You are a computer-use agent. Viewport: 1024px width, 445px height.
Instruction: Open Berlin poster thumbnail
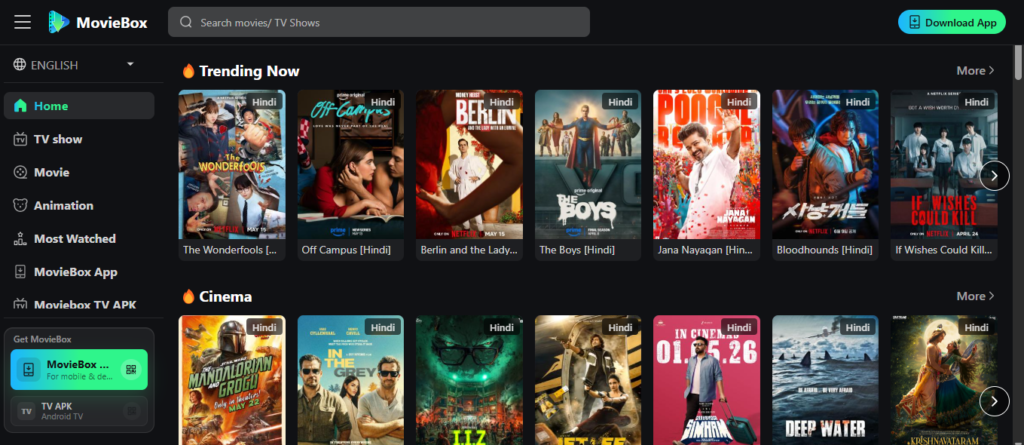point(469,164)
